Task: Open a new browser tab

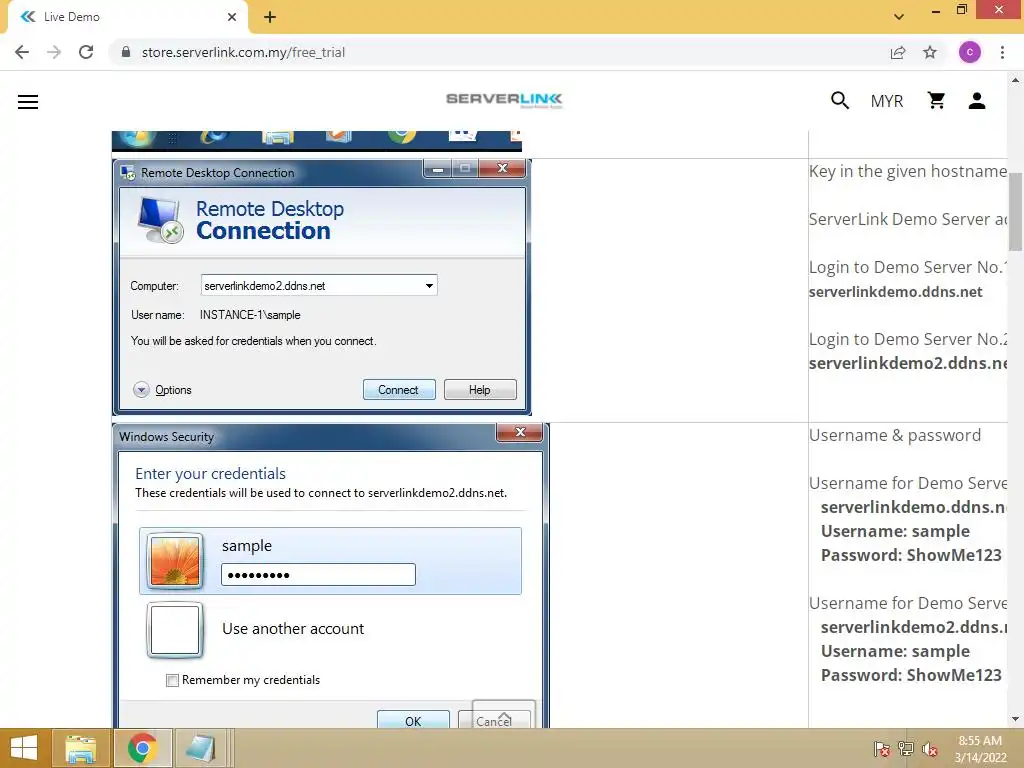Action: pyautogui.click(x=270, y=17)
